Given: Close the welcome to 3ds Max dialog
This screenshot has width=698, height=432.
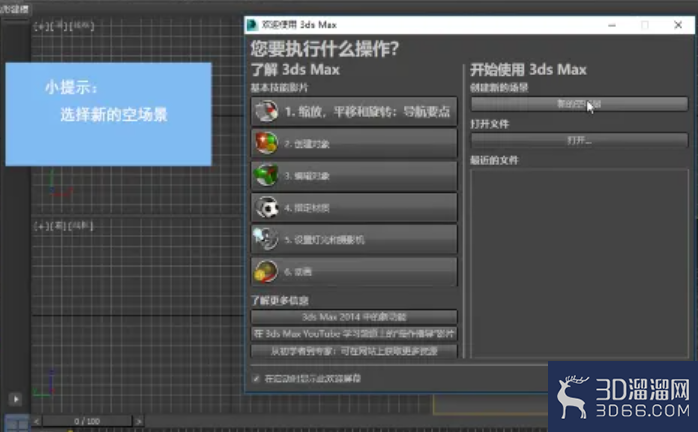Looking at the screenshot, I should [678, 25].
